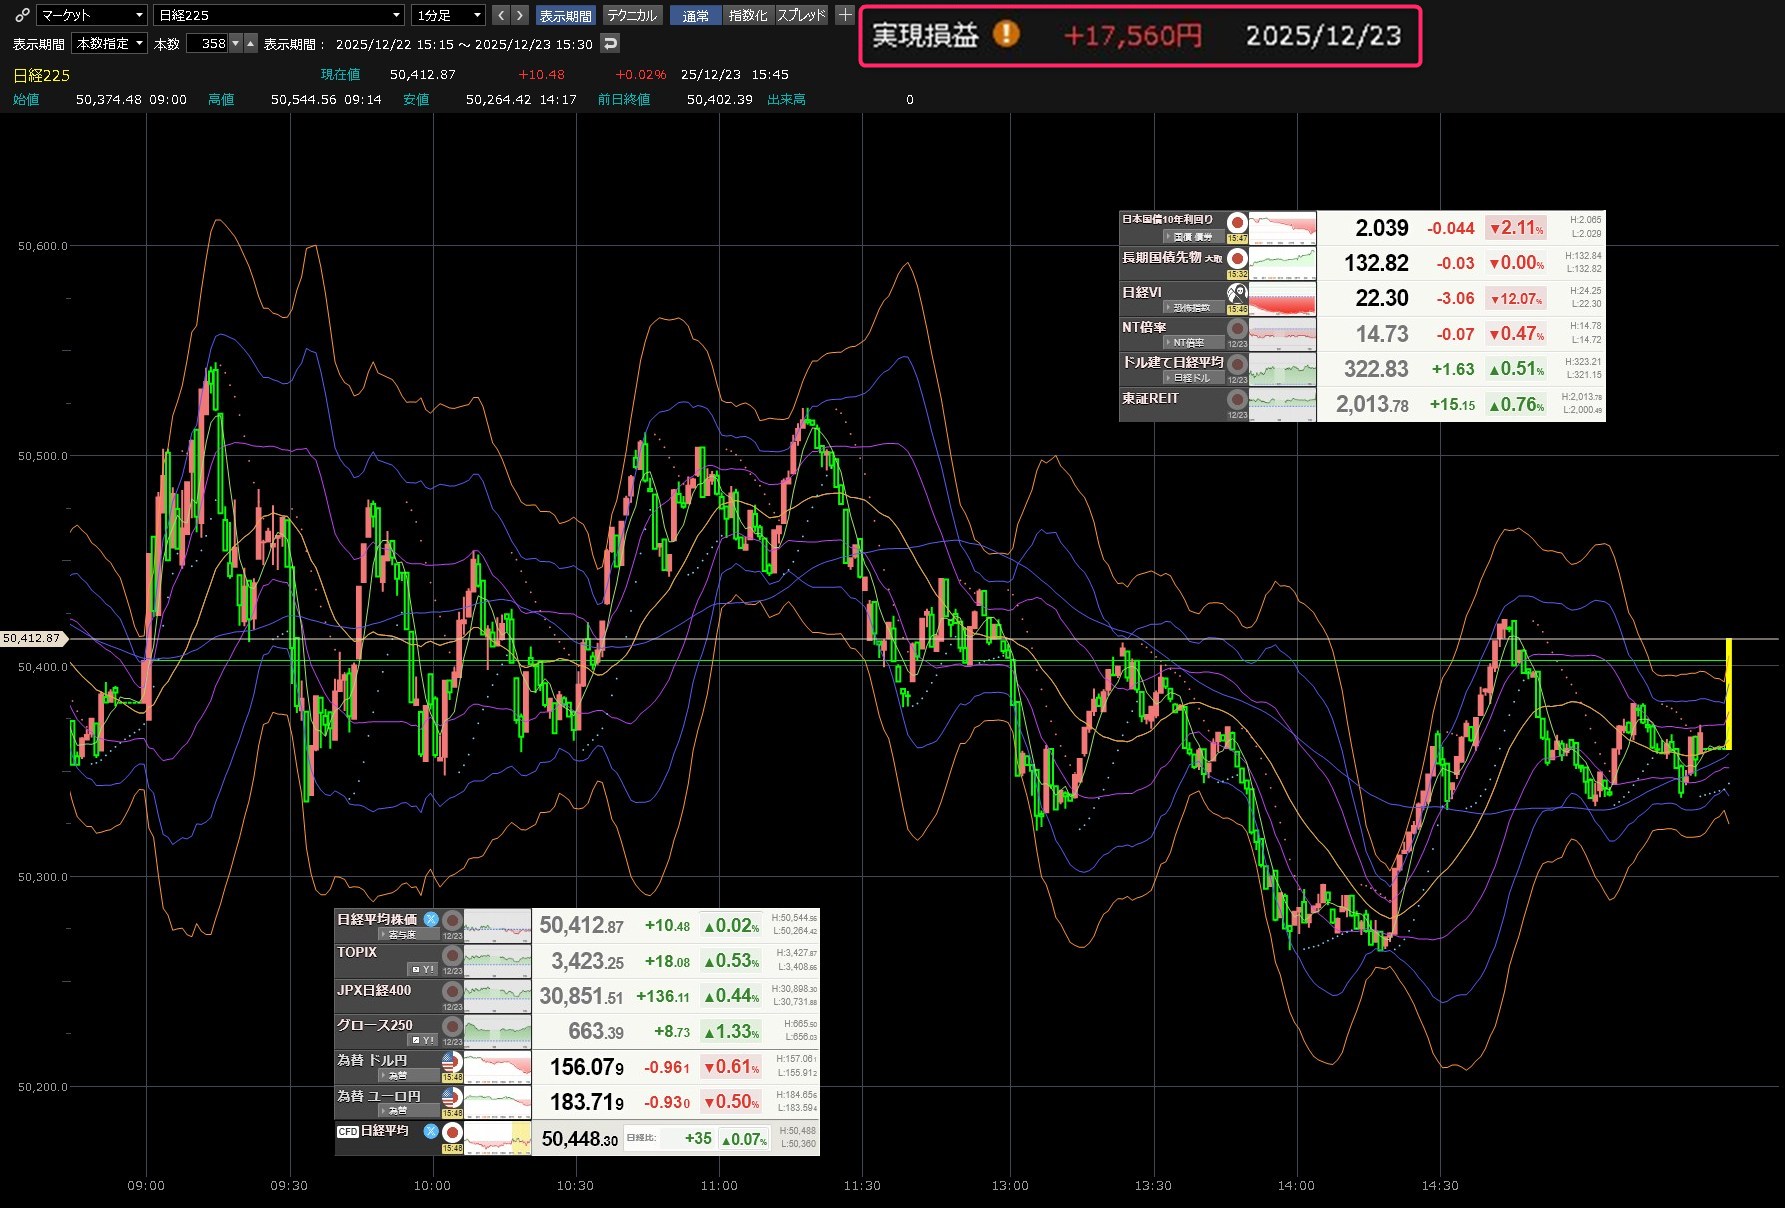Enable 指数化 display mode
Viewport: 1785px width, 1208px height.
pyautogui.click(x=747, y=15)
